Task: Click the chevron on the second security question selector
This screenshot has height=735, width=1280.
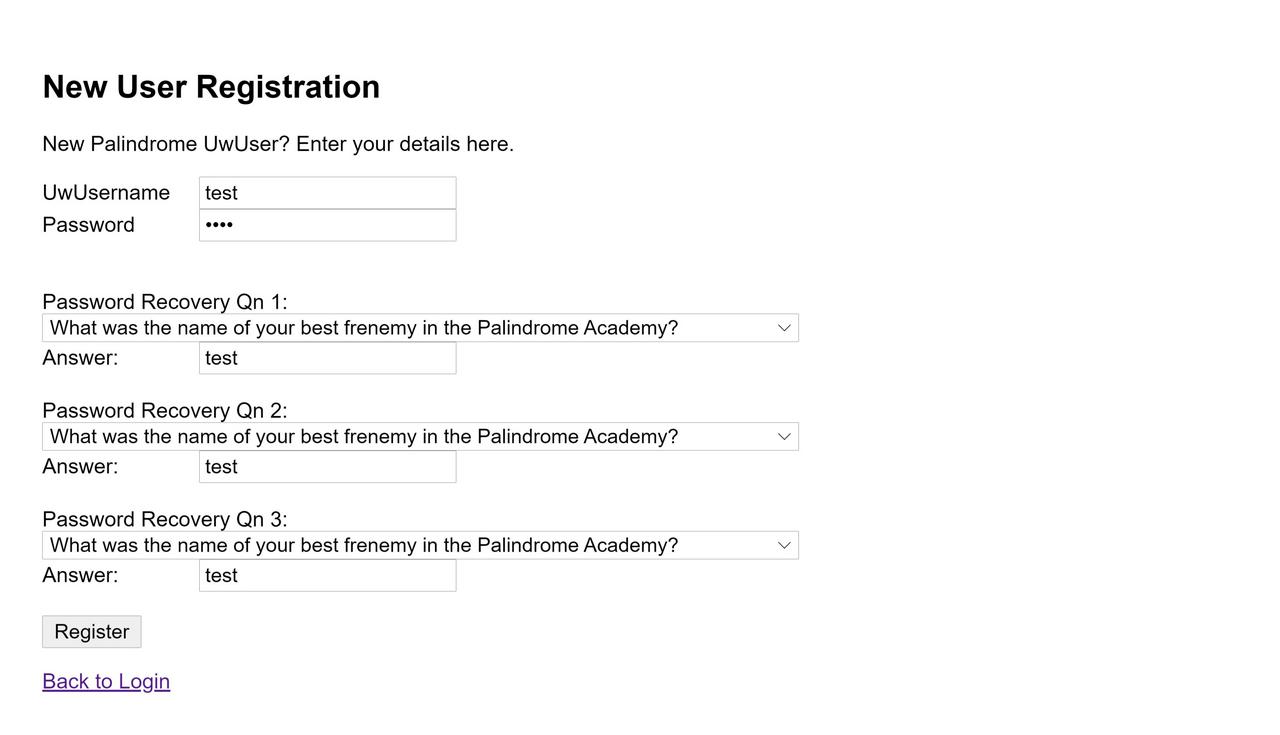Action: click(784, 436)
